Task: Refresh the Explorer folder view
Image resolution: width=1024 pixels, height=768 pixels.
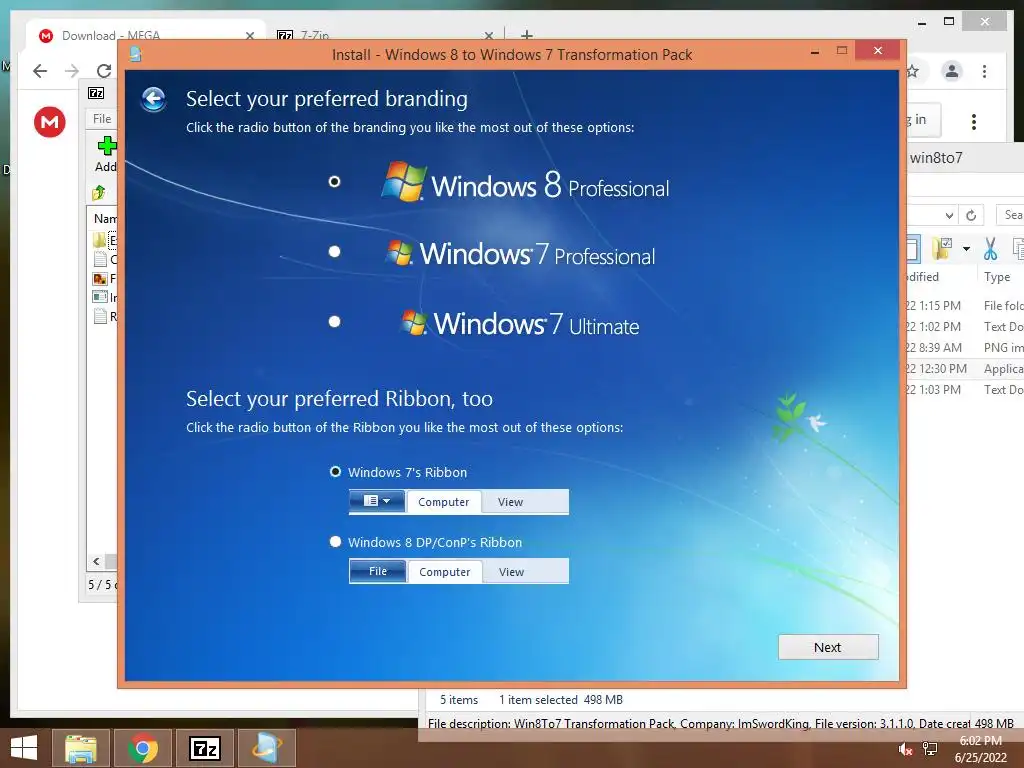Action: (x=971, y=215)
